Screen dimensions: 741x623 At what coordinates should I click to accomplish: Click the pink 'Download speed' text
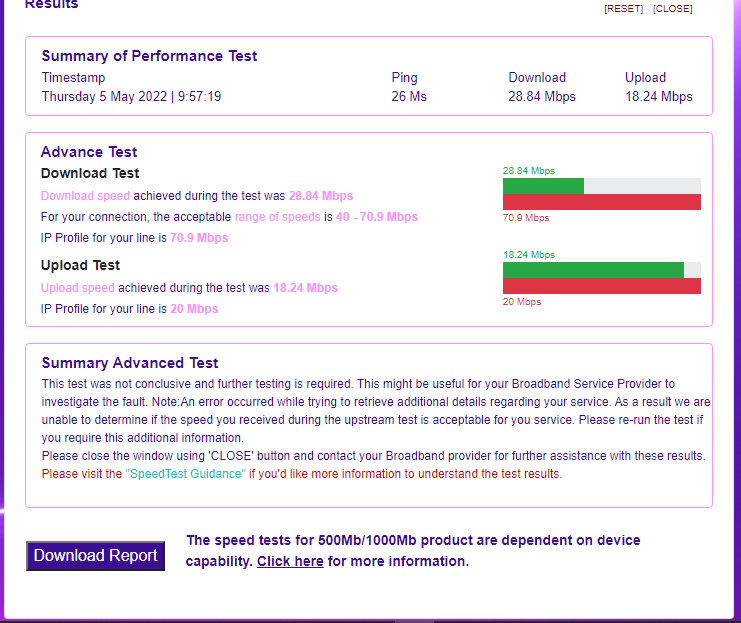tap(85, 196)
